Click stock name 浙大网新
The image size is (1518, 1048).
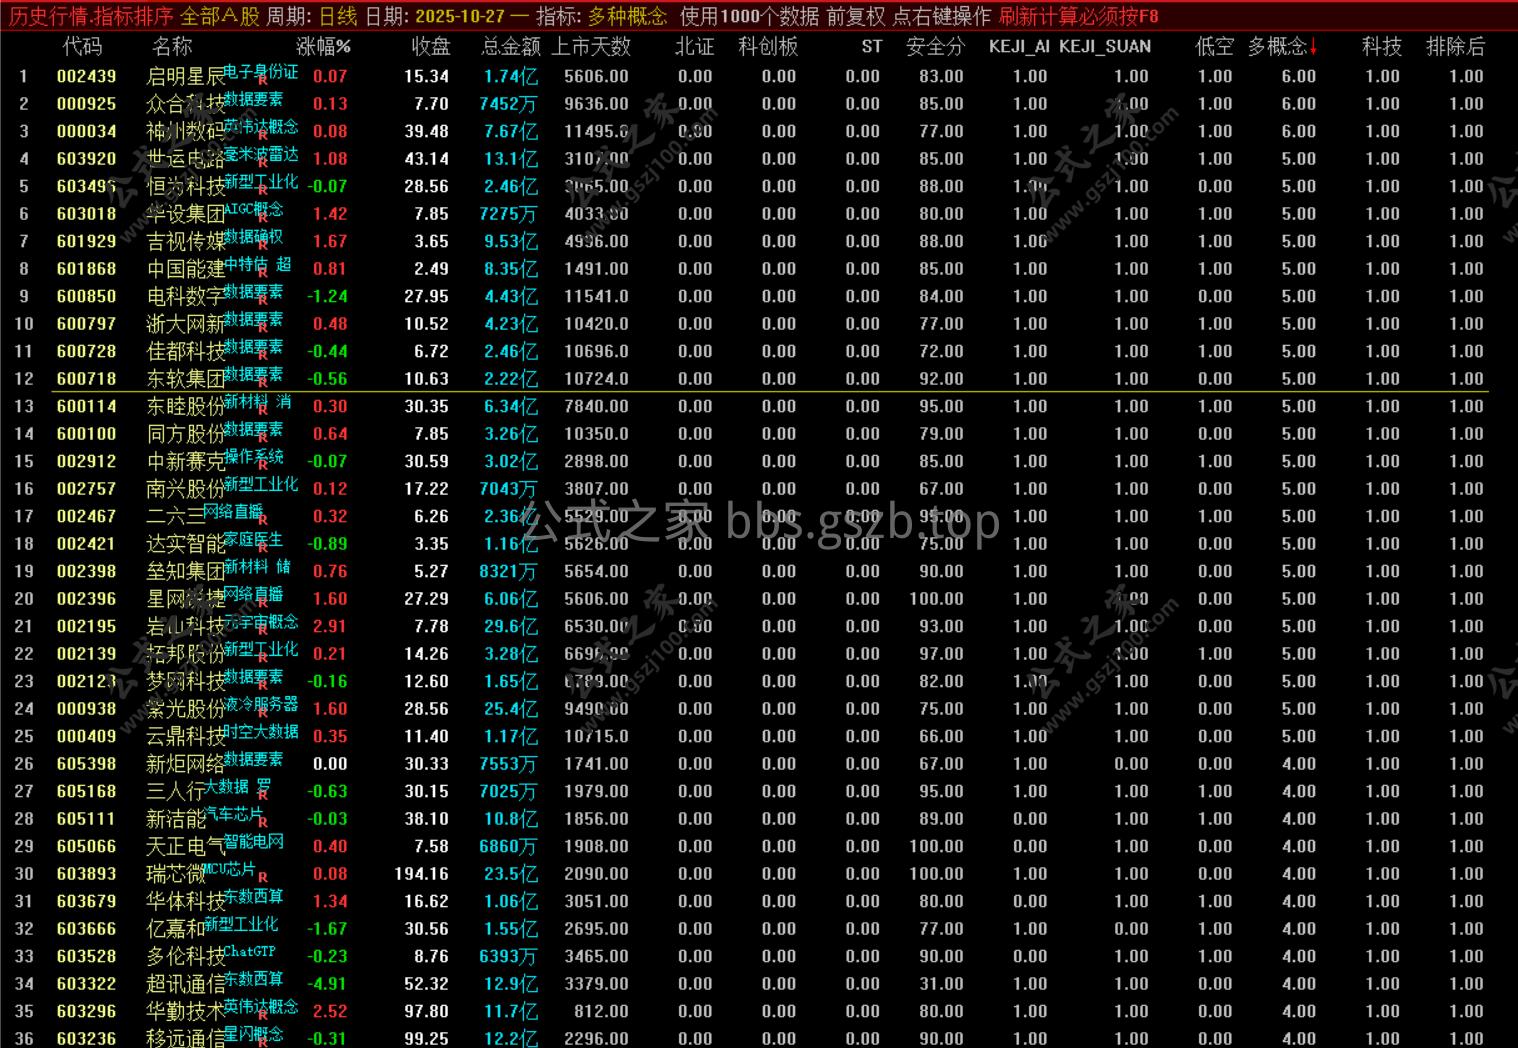[x=186, y=325]
